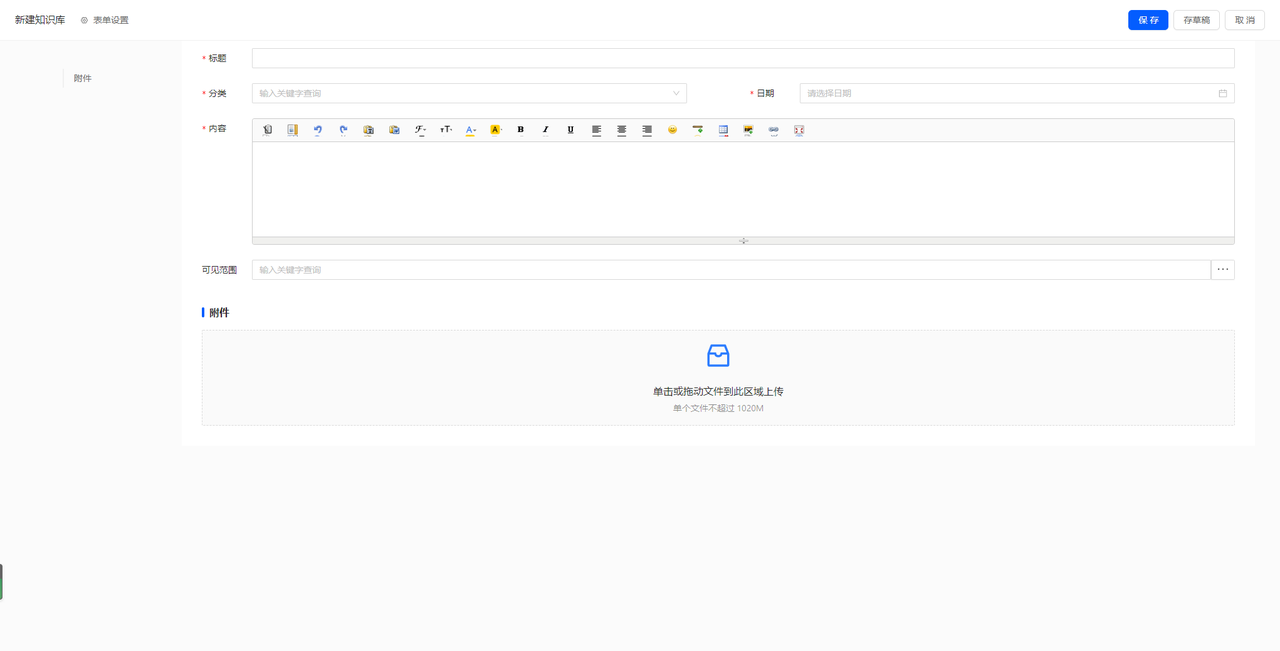Toggle underline formatting
Screen dimensions: 1280x651
(571, 130)
